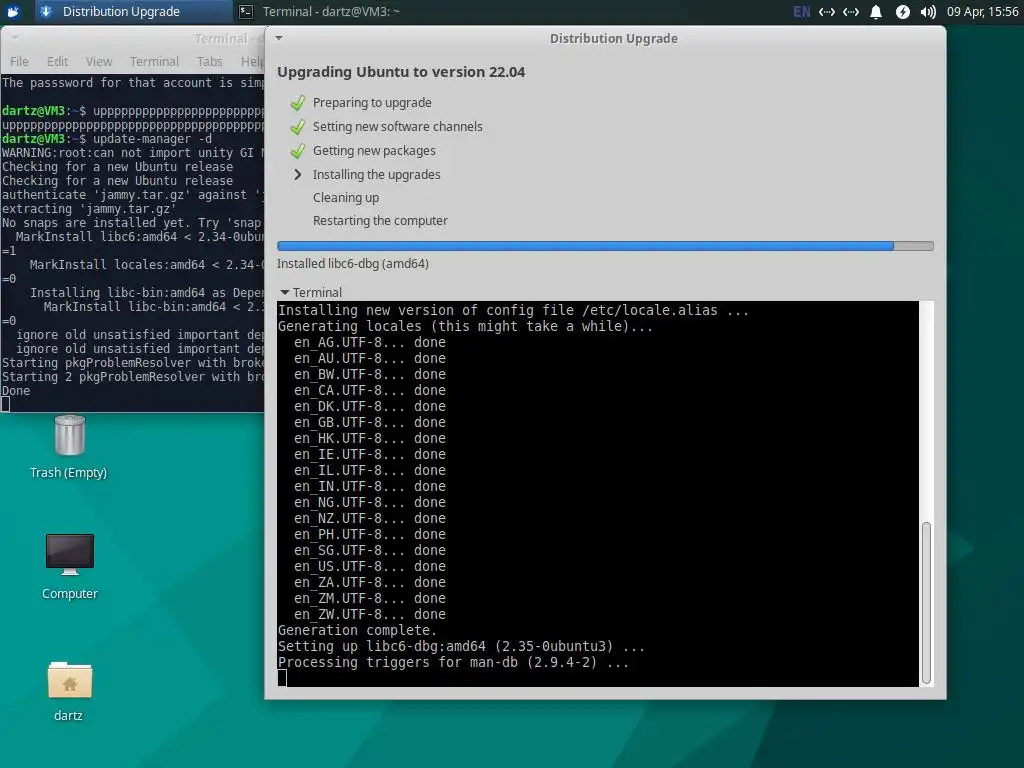Screen dimensions: 1024x768
Task: Open the window menu arrow of Distribution Upgrade
Action: tap(279, 38)
